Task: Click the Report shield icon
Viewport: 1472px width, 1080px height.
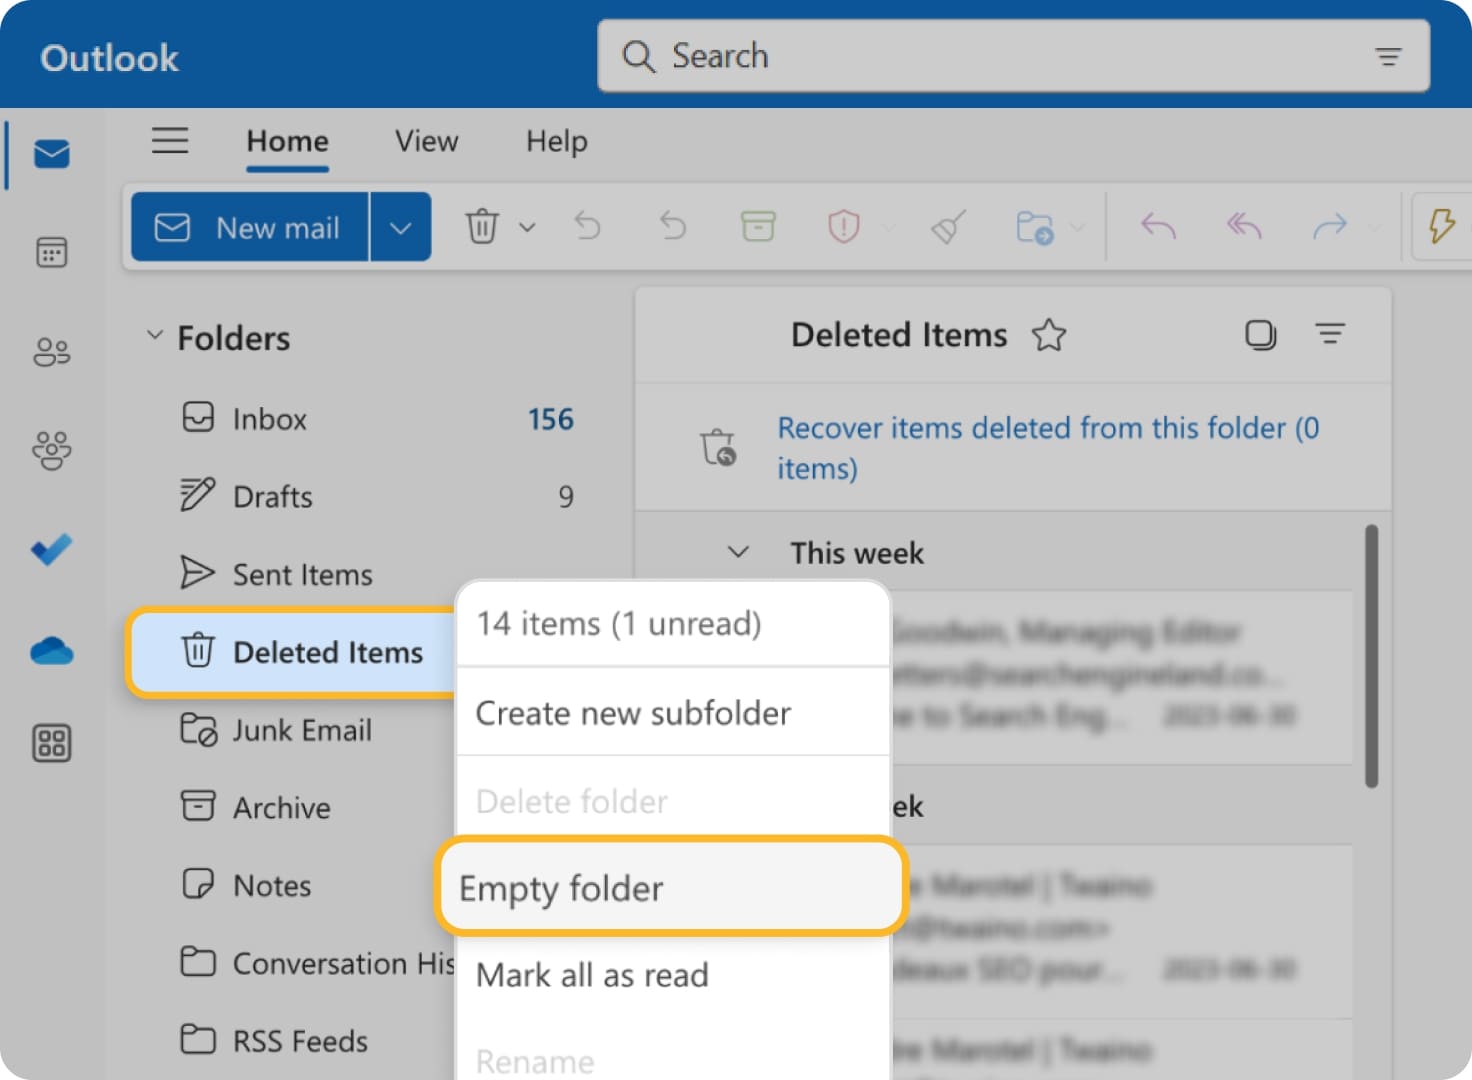Action: pyautogui.click(x=843, y=226)
